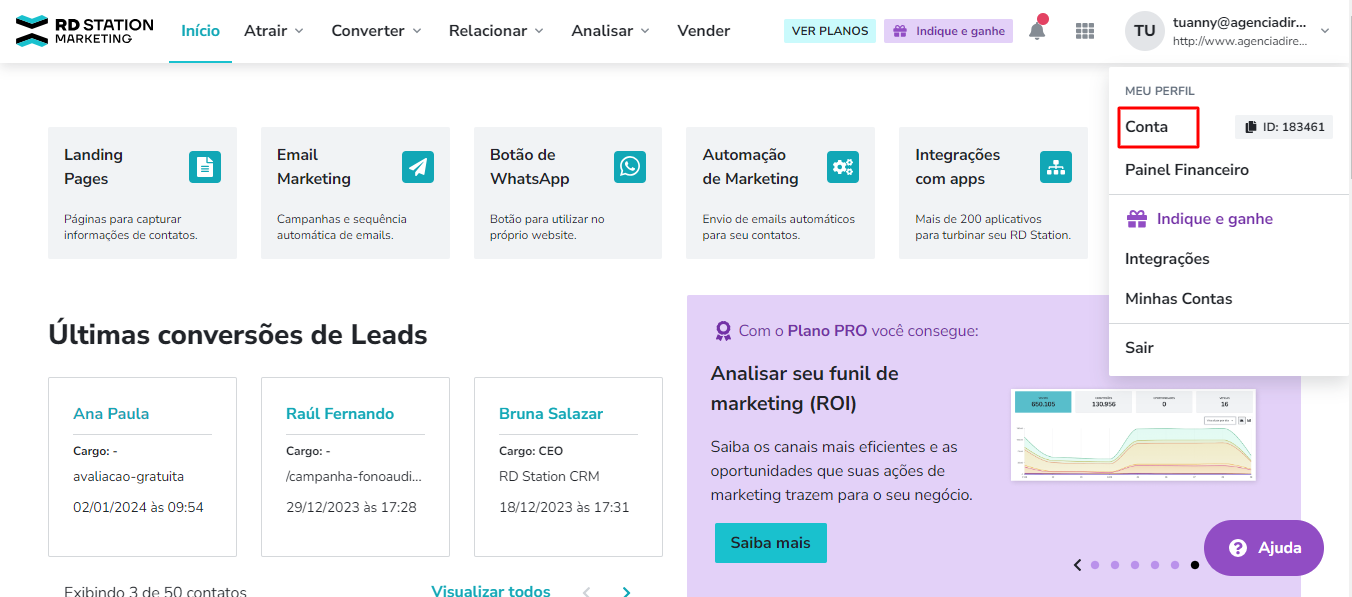Open Minhas Contas
The height and width of the screenshot is (597, 1352).
1178,299
